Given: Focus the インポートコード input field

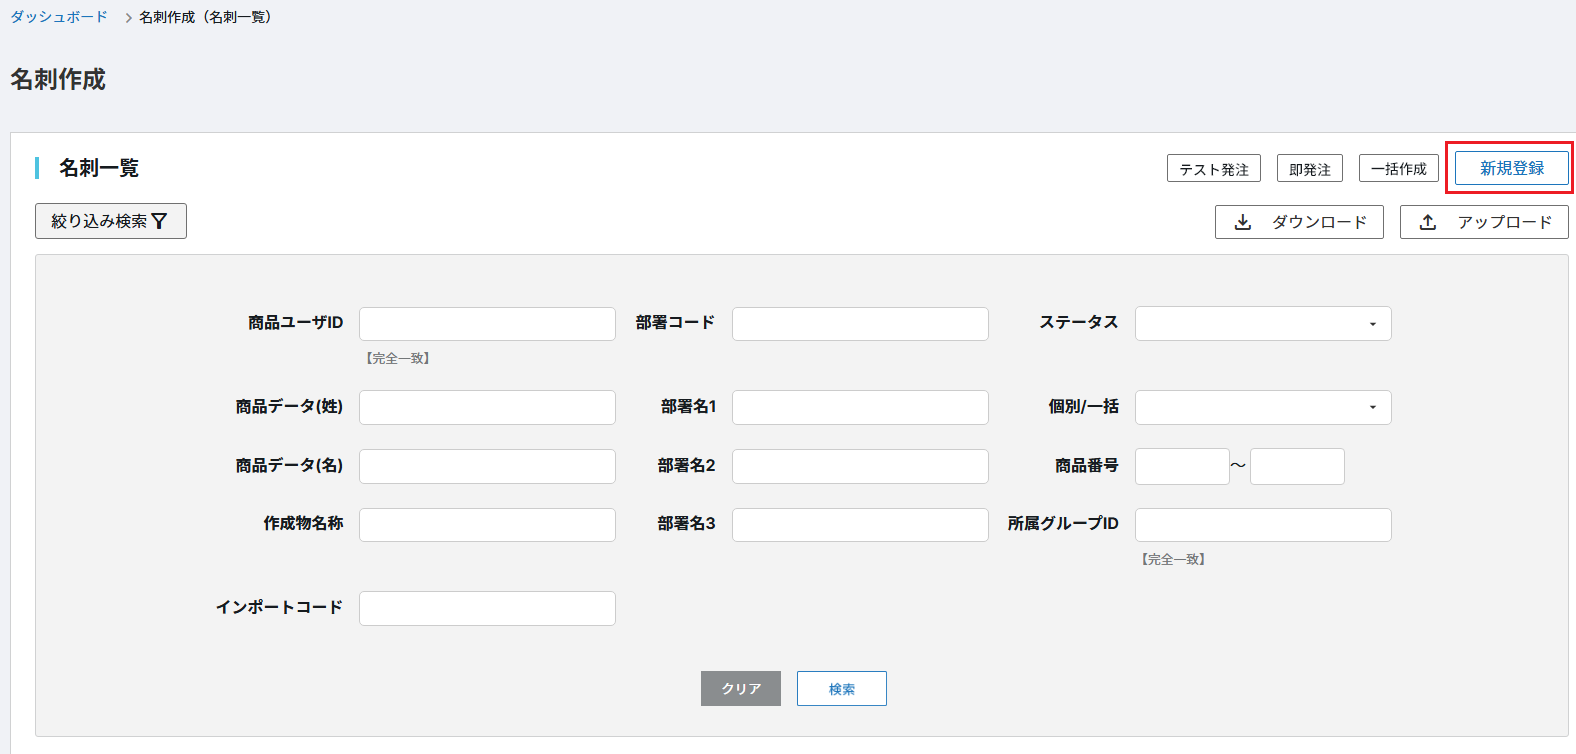Looking at the screenshot, I should coord(487,608).
